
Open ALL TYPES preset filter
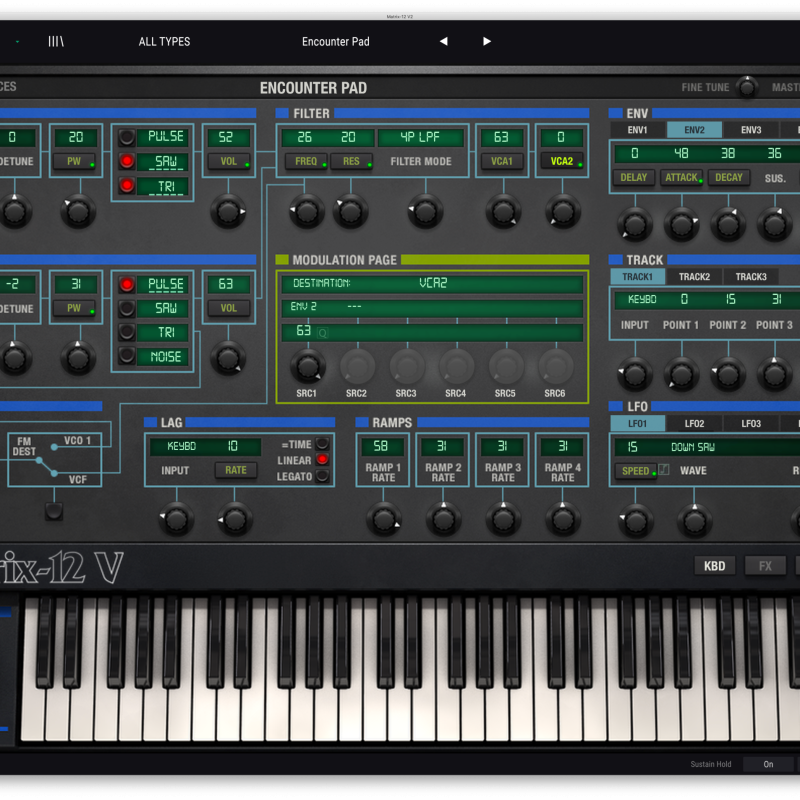(x=164, y=42)
